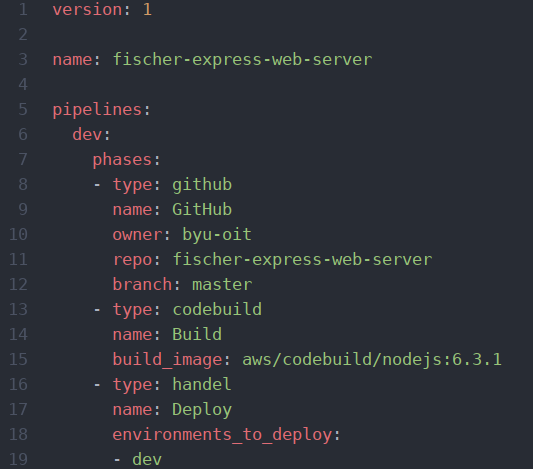Click the master branch value
The height and width of the screenshot is (469, 533).
click(222, 284)
